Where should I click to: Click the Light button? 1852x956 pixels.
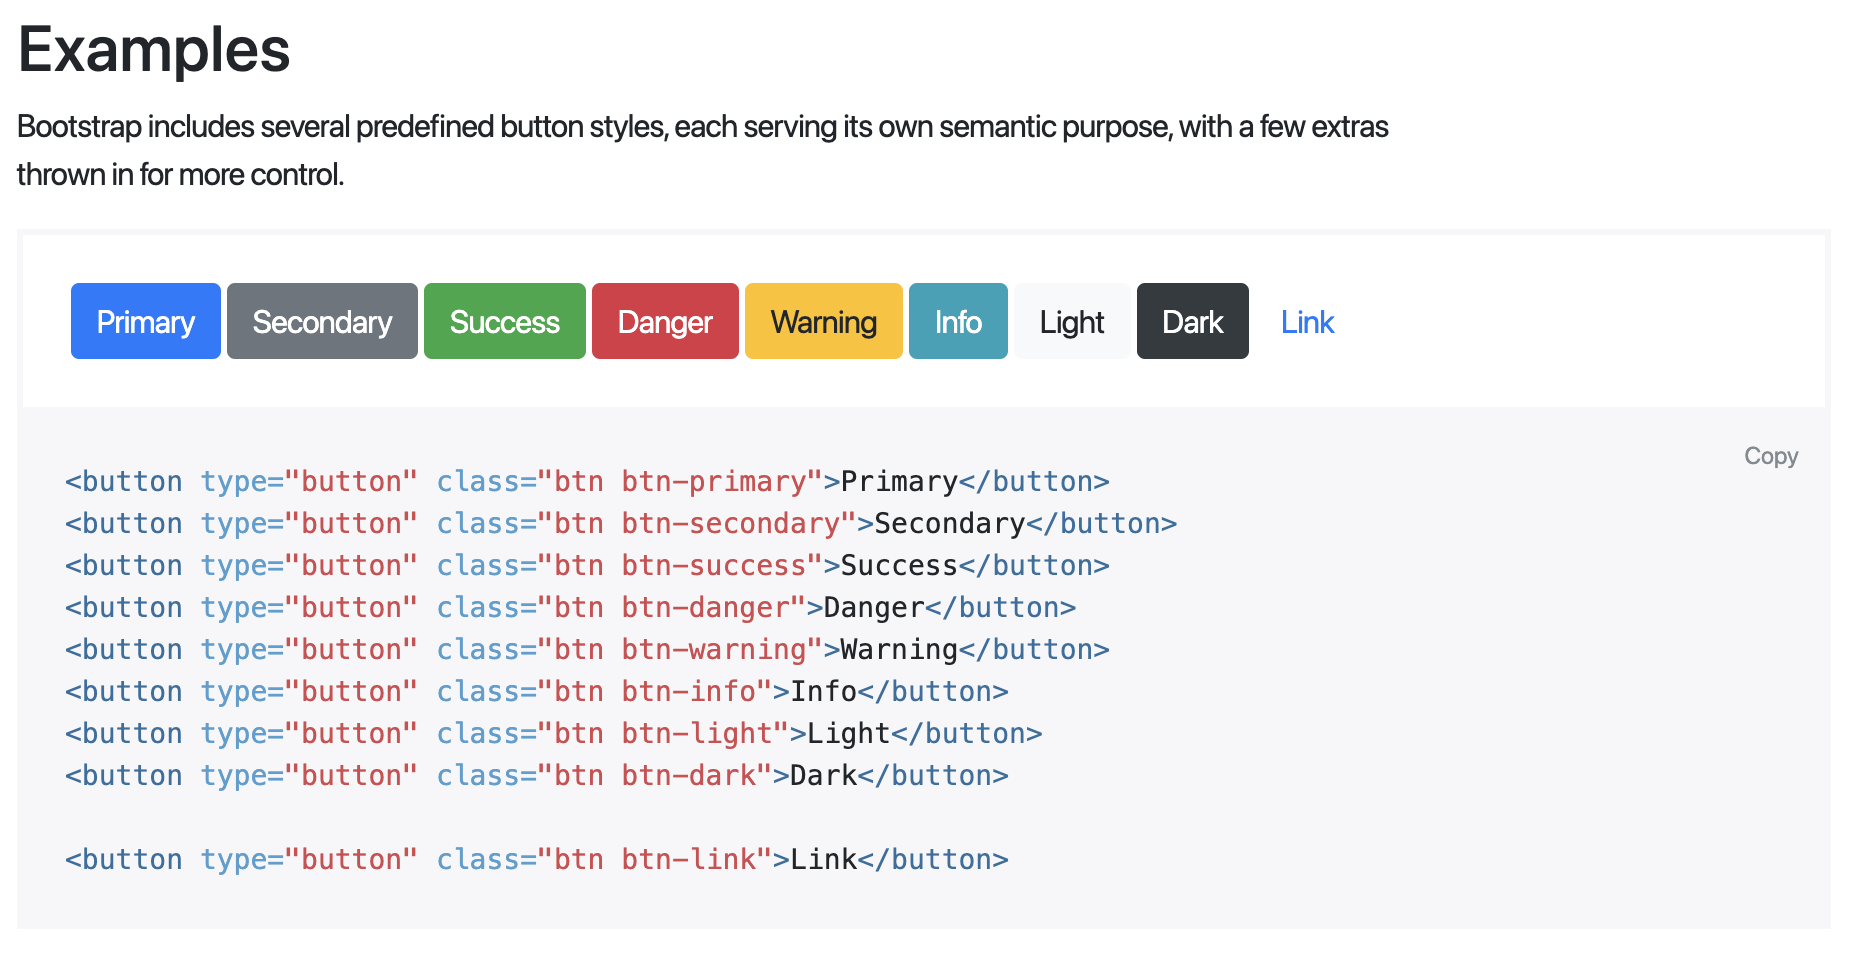1071,321
